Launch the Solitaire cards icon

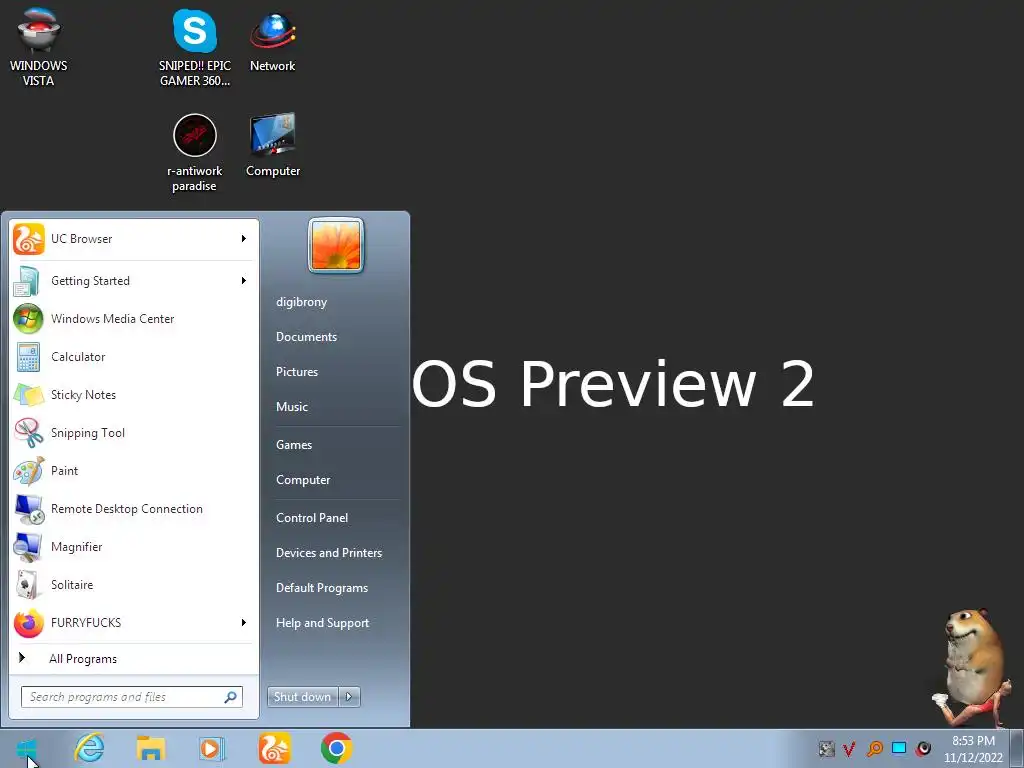point(29,584)
